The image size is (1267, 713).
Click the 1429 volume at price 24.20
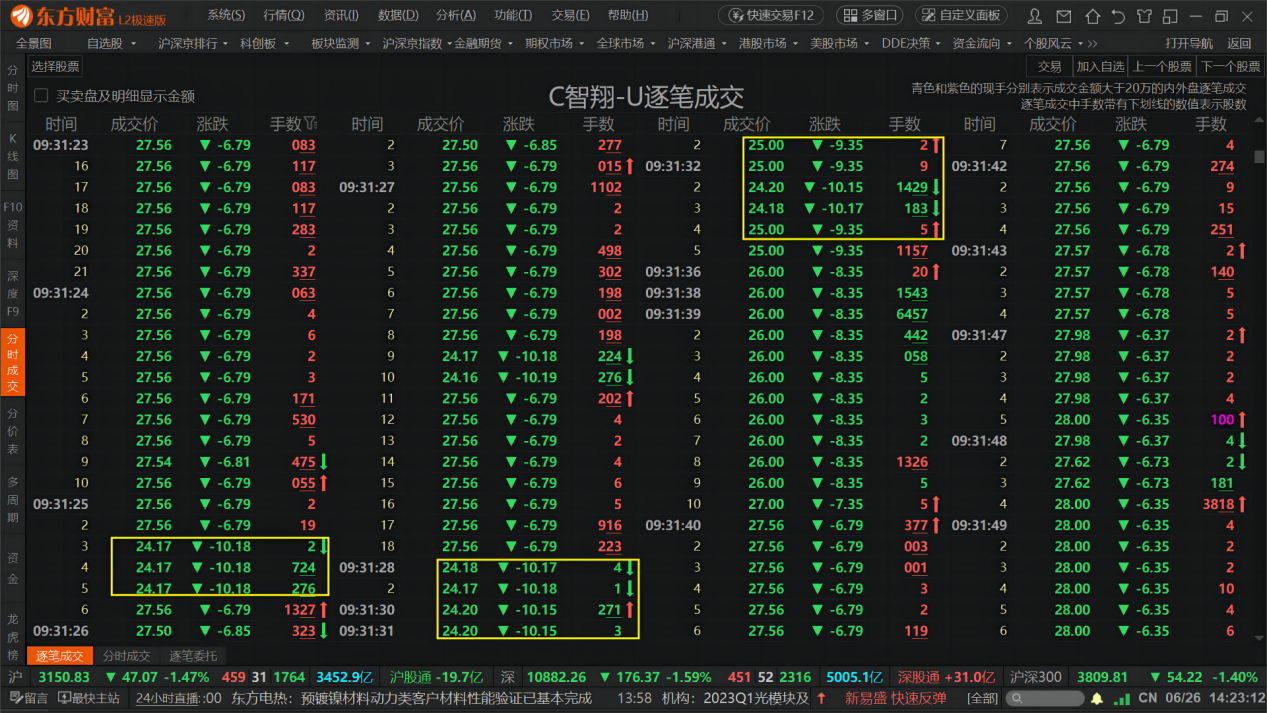tap(912, 187)
